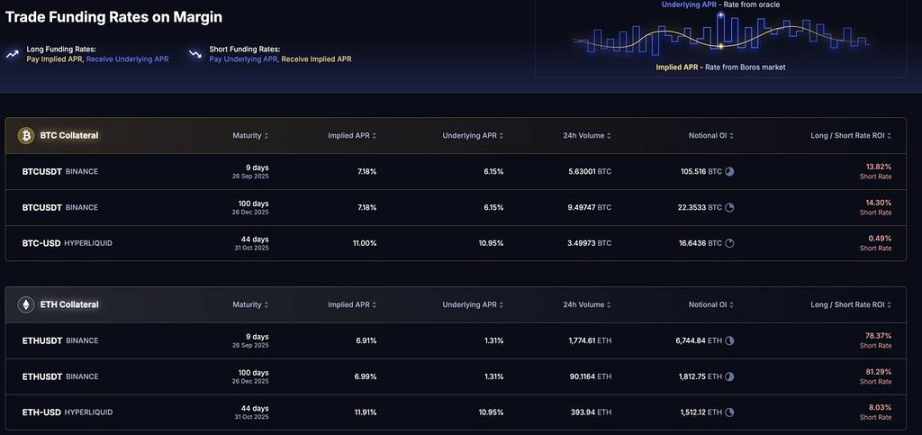
Task: Open the BTC-USD Hyperliquid market row
Action: click(67, 243)
